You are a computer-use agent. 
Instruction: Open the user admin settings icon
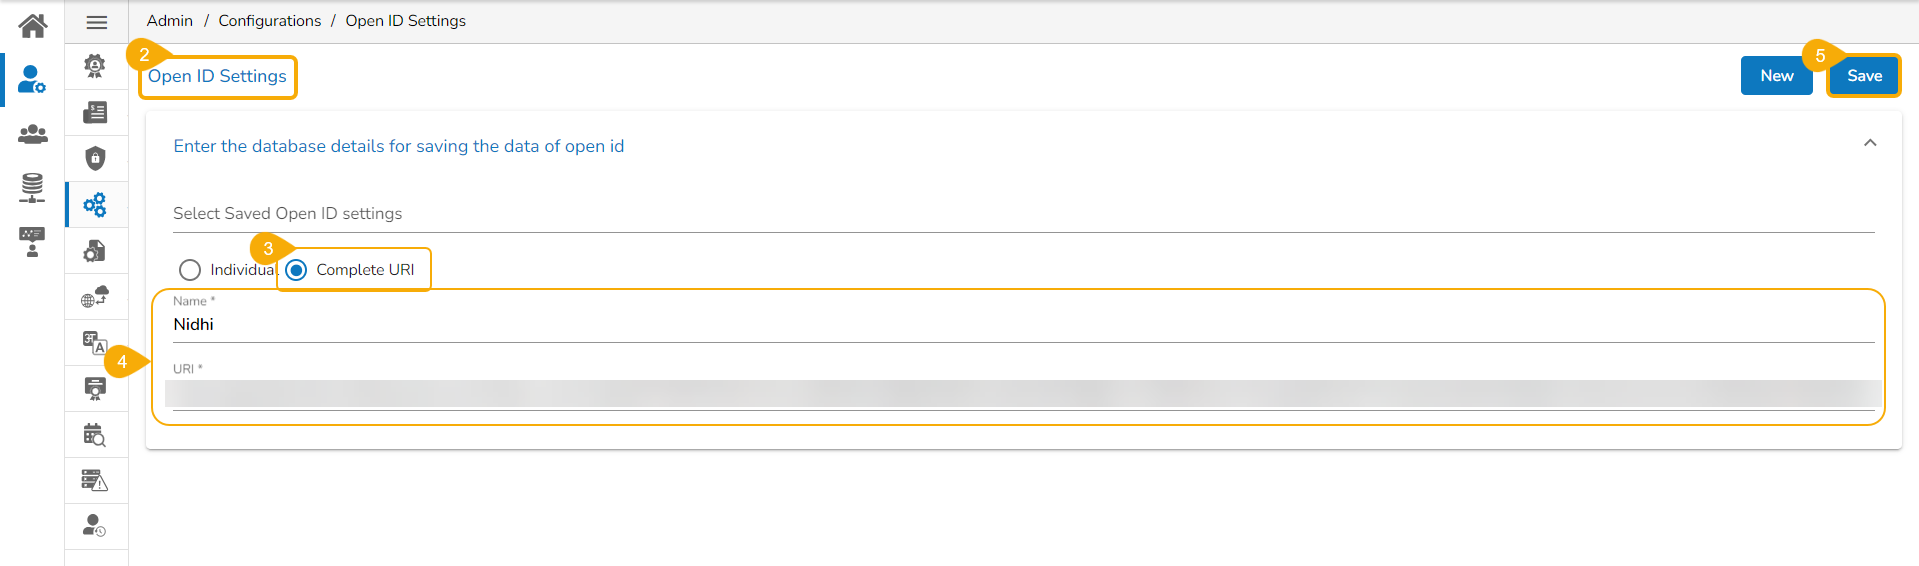[x=32, y=79]
